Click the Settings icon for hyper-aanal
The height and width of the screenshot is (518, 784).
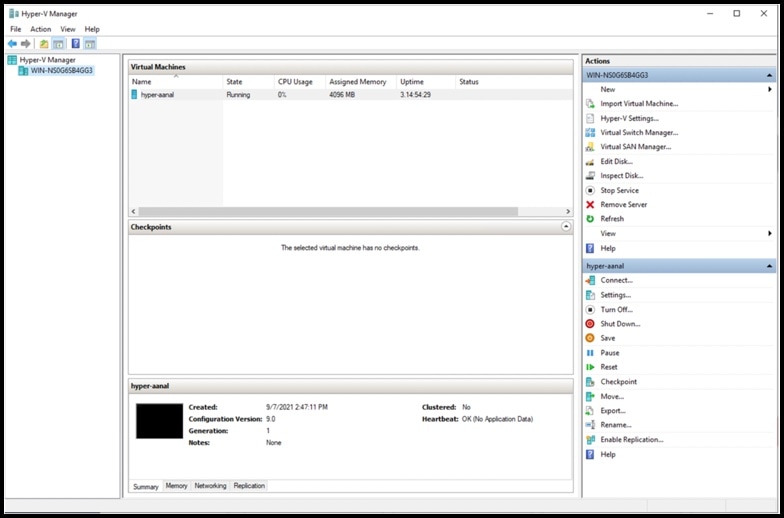590,295
